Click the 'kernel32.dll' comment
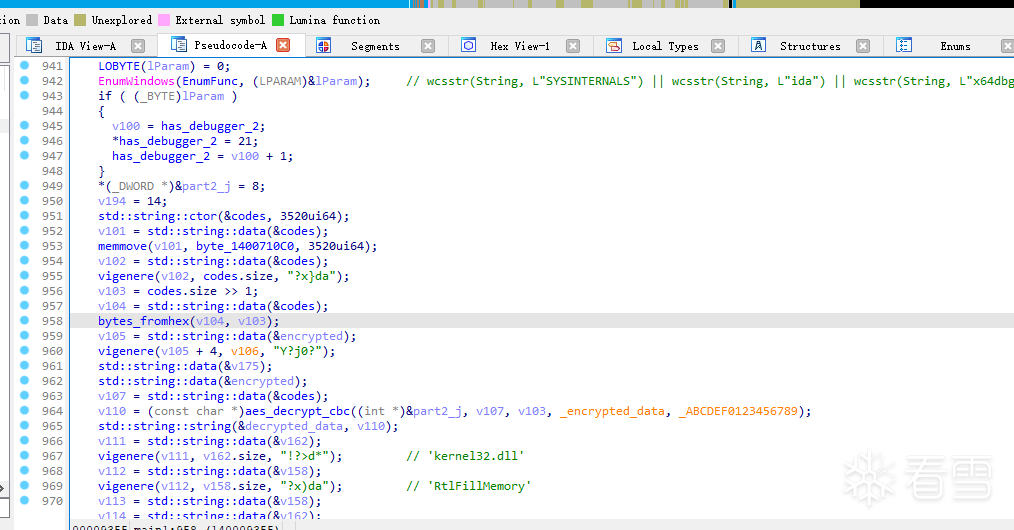1014x530 pixels. click(x=465, y=456)
